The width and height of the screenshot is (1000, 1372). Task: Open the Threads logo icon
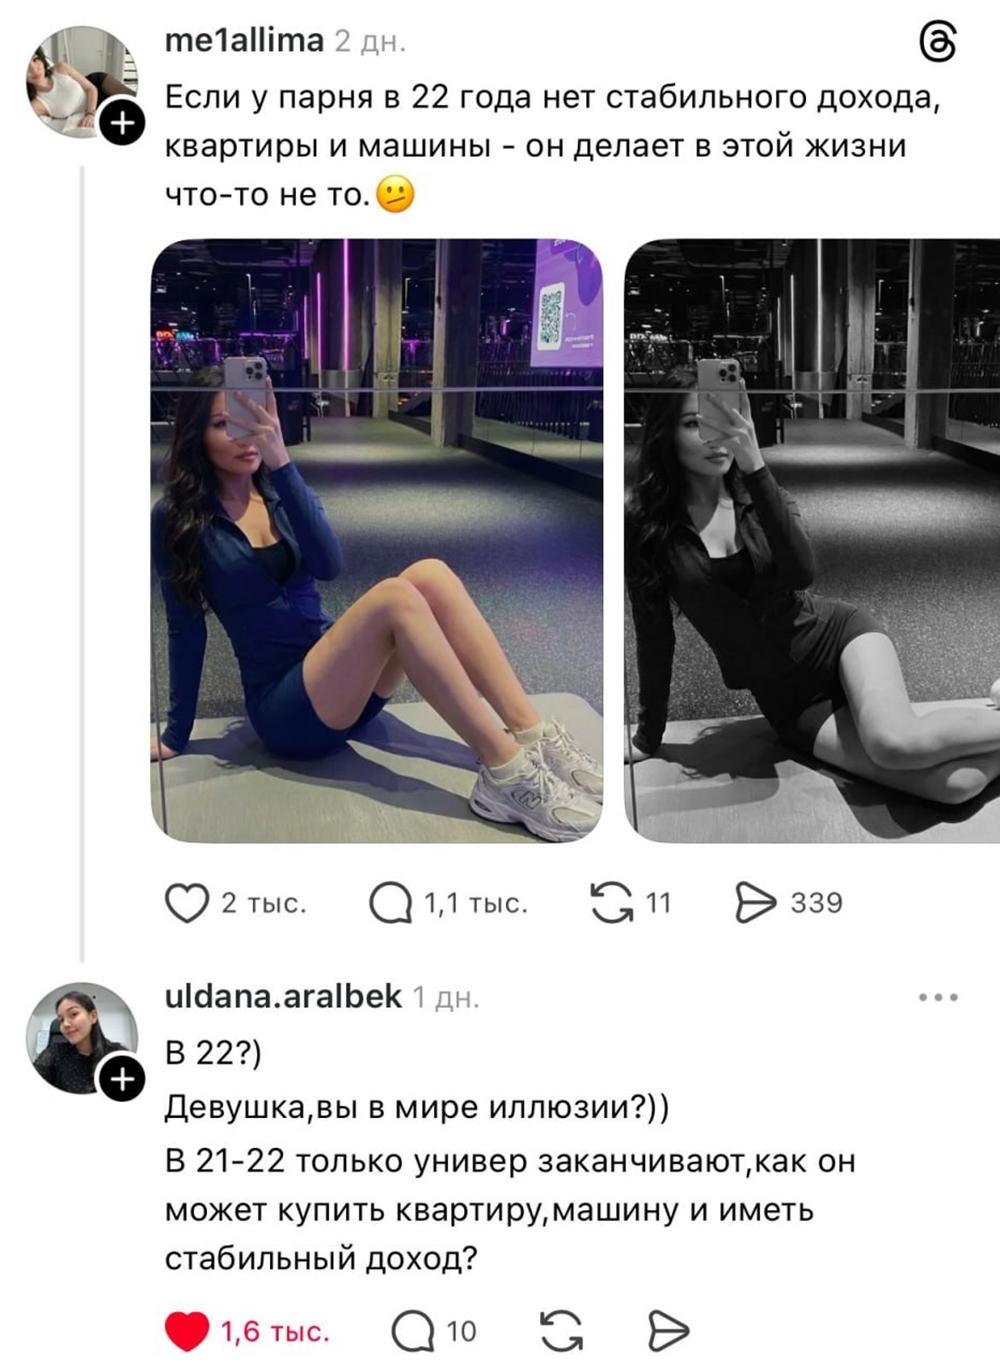tap(937, 42)
